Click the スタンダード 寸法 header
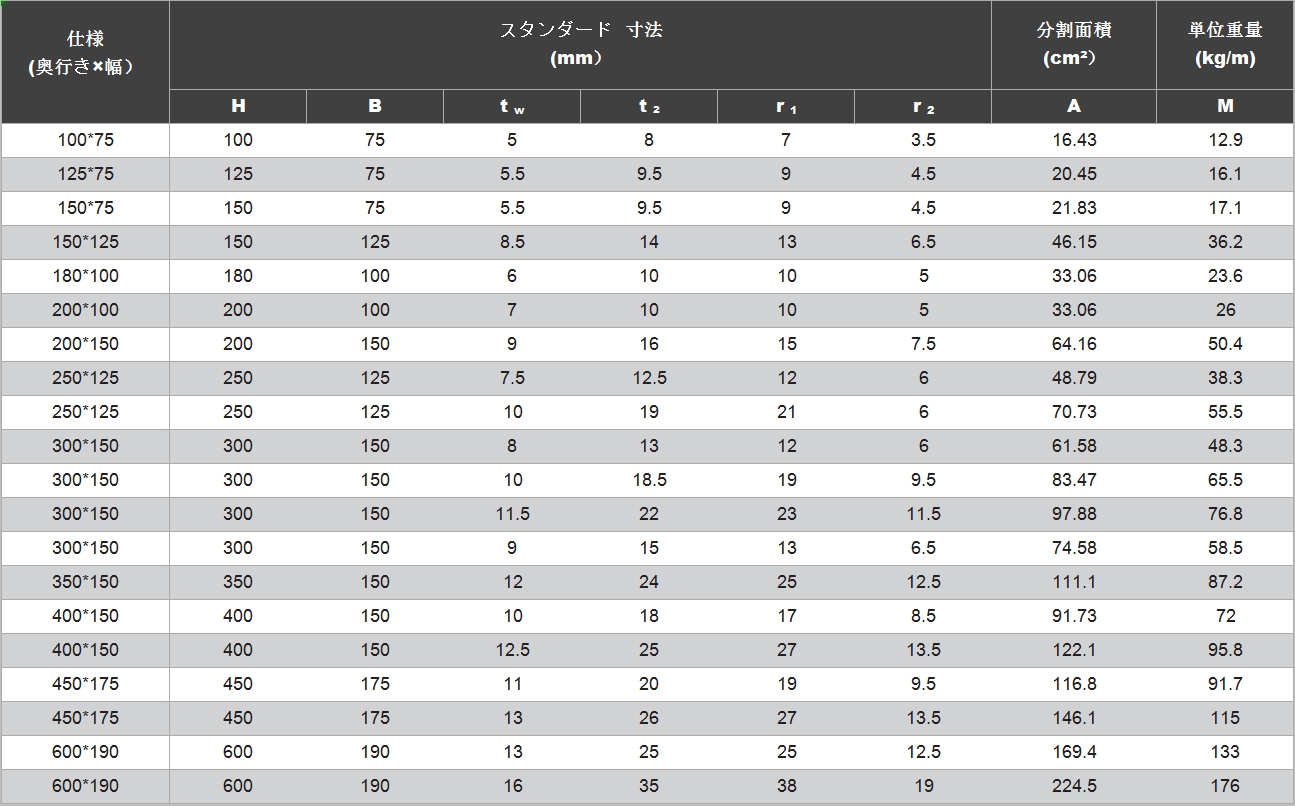The image size is (1295, 806). pyautogui.click(x=580, y=45)
